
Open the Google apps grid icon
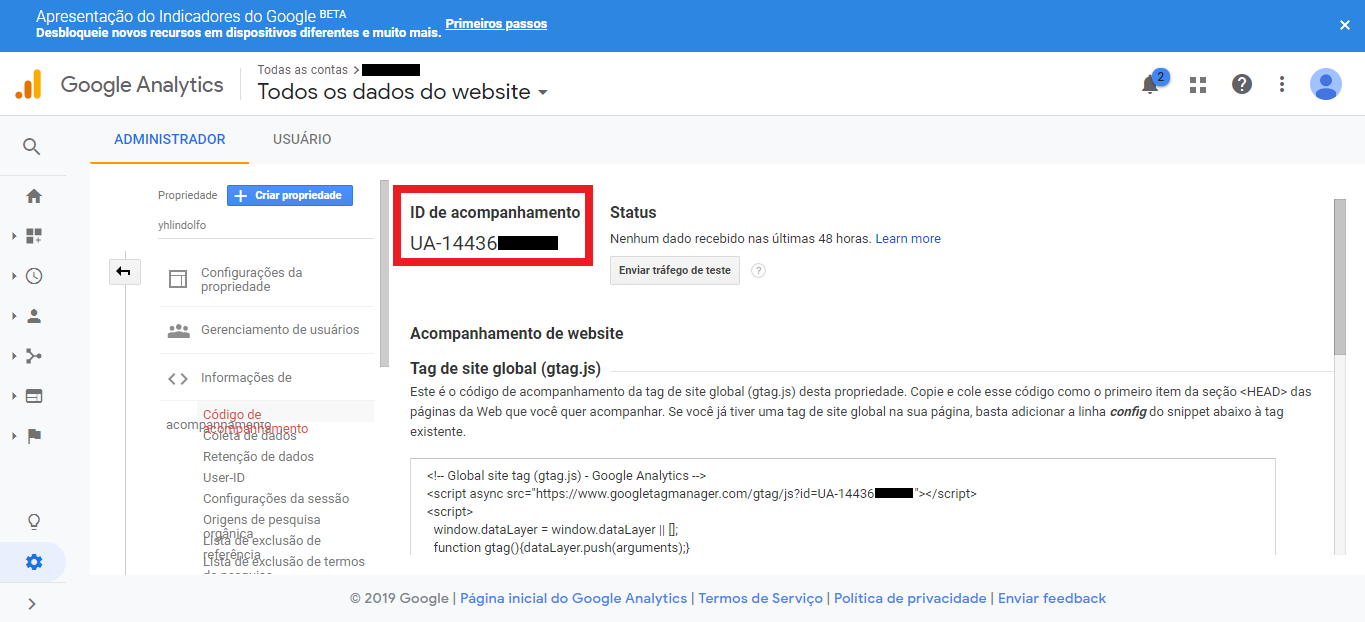coord(1198,85)
